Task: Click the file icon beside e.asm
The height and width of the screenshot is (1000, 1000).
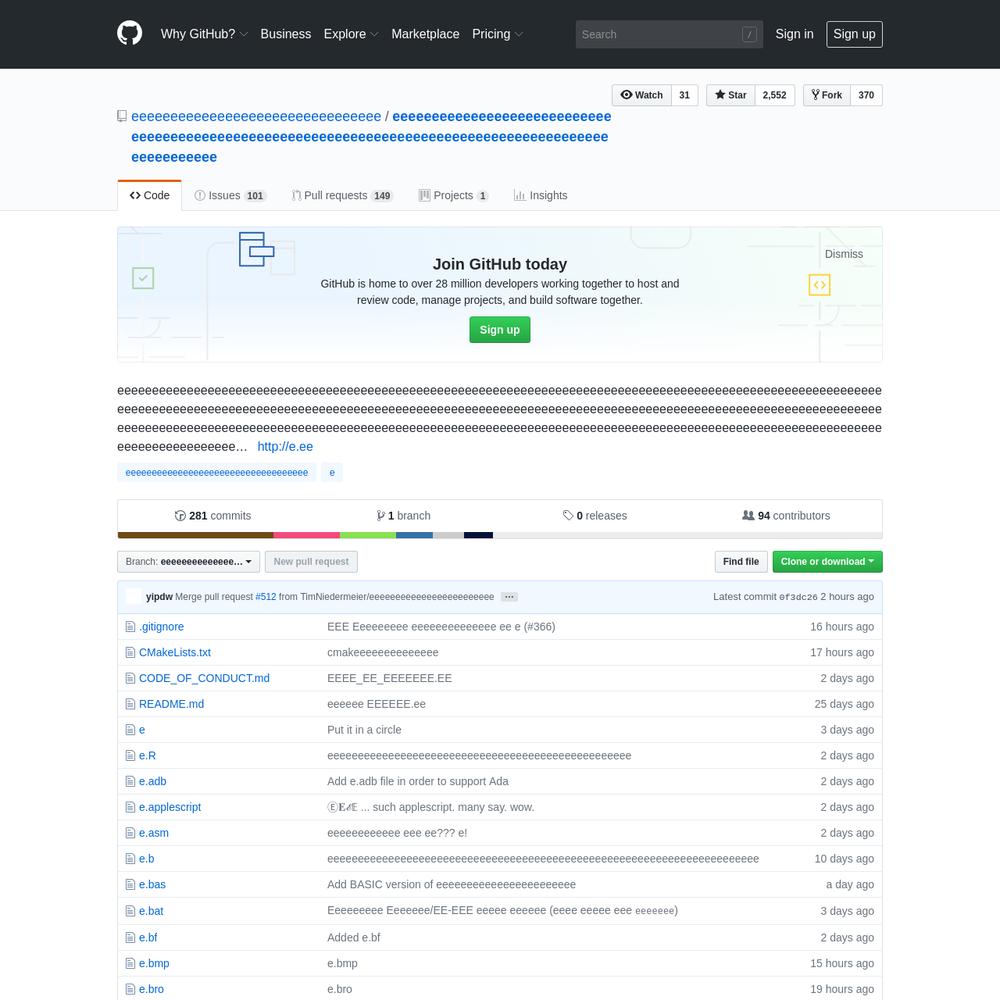Action: click(x=130, y=833)
